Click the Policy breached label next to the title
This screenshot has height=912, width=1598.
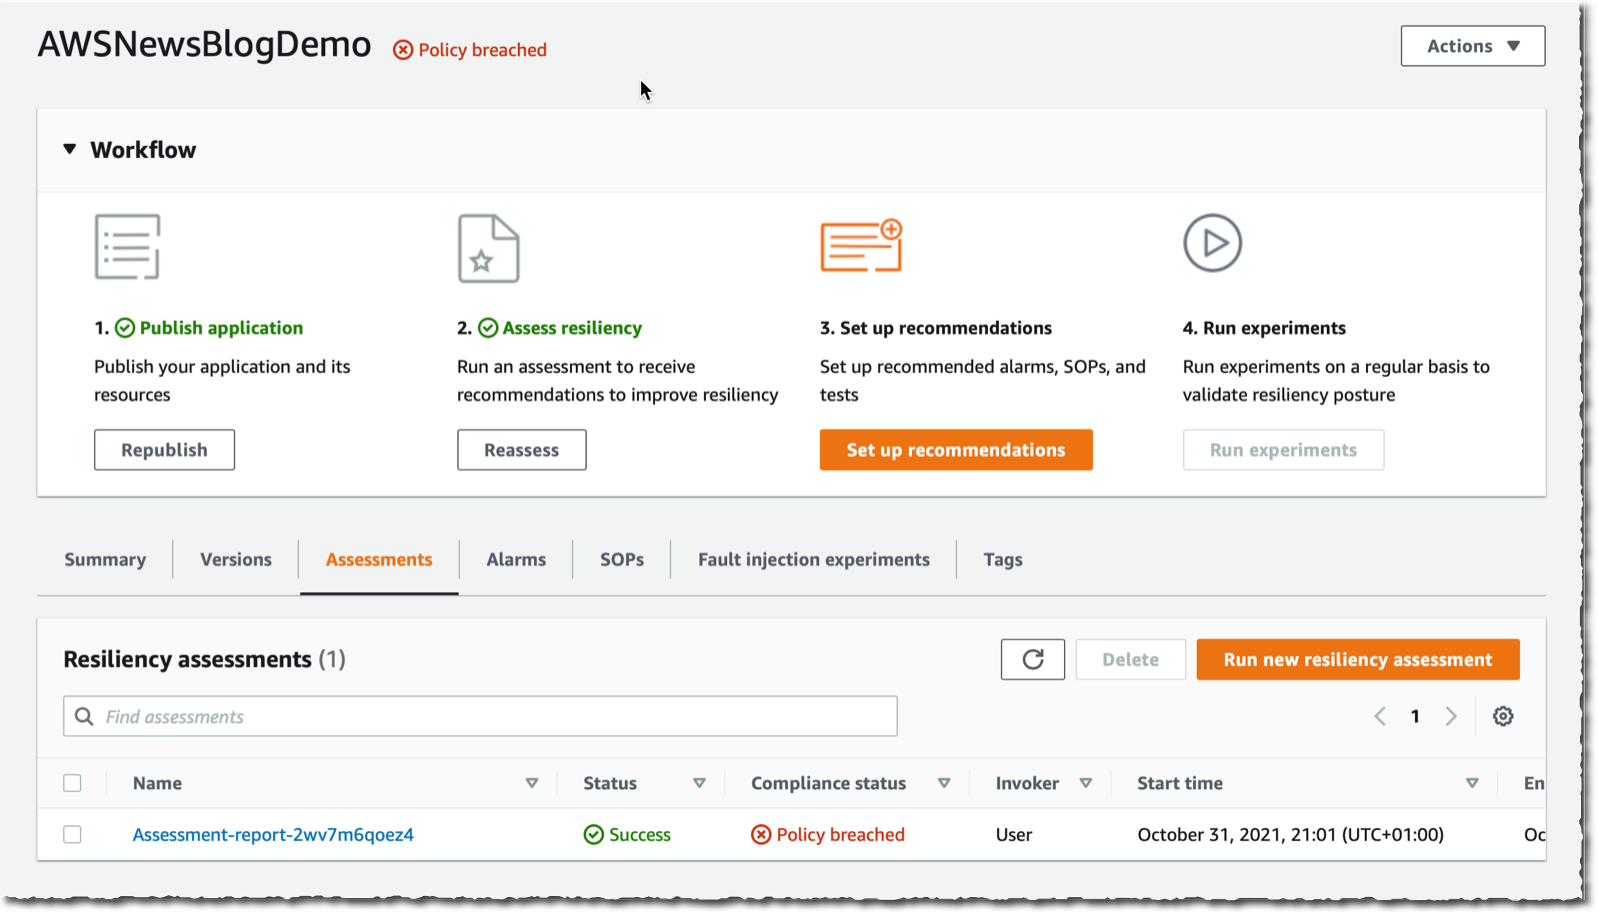(x=482, y=50)
